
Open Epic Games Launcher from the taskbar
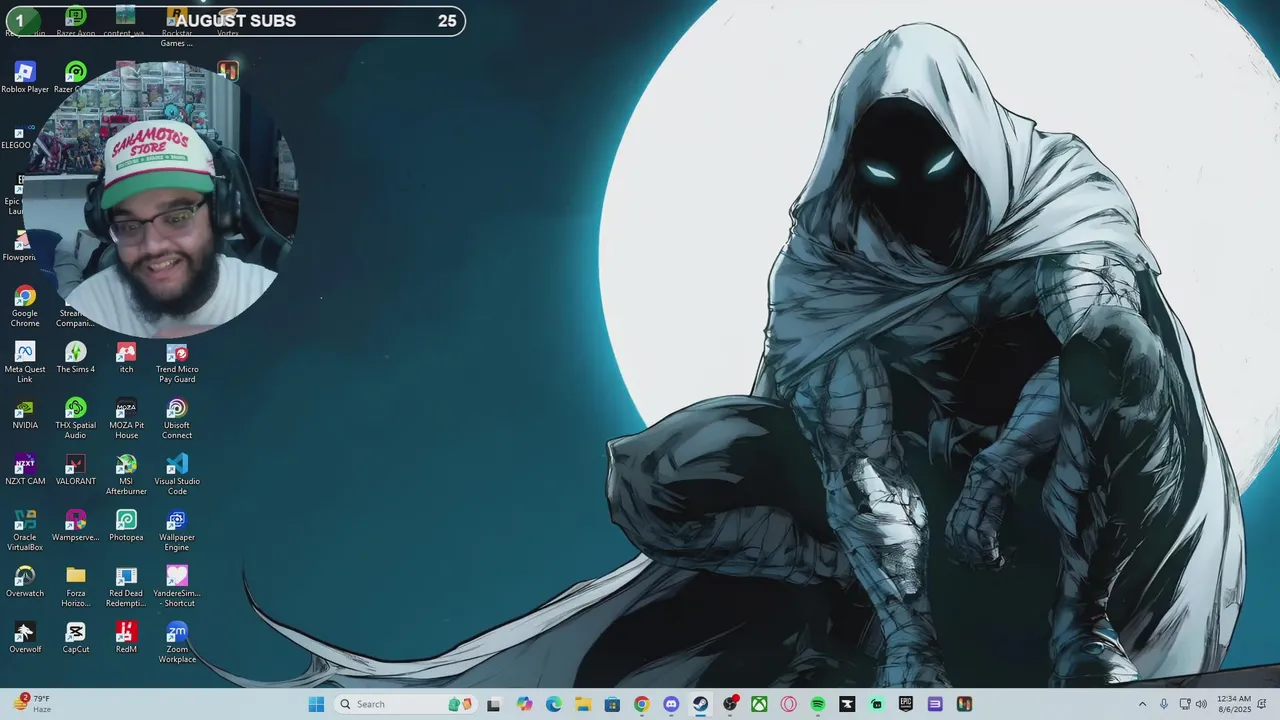[906, 704]
